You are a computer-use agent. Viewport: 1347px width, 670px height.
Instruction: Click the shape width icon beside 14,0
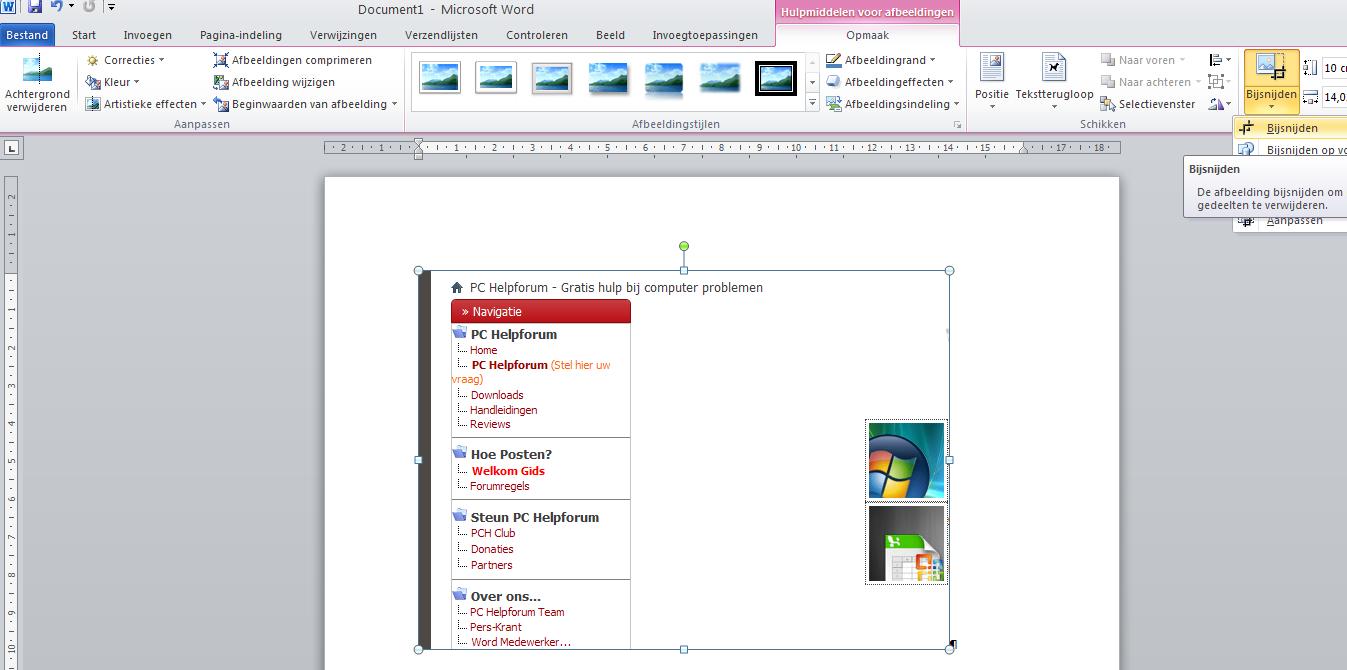click(1311, 97)
